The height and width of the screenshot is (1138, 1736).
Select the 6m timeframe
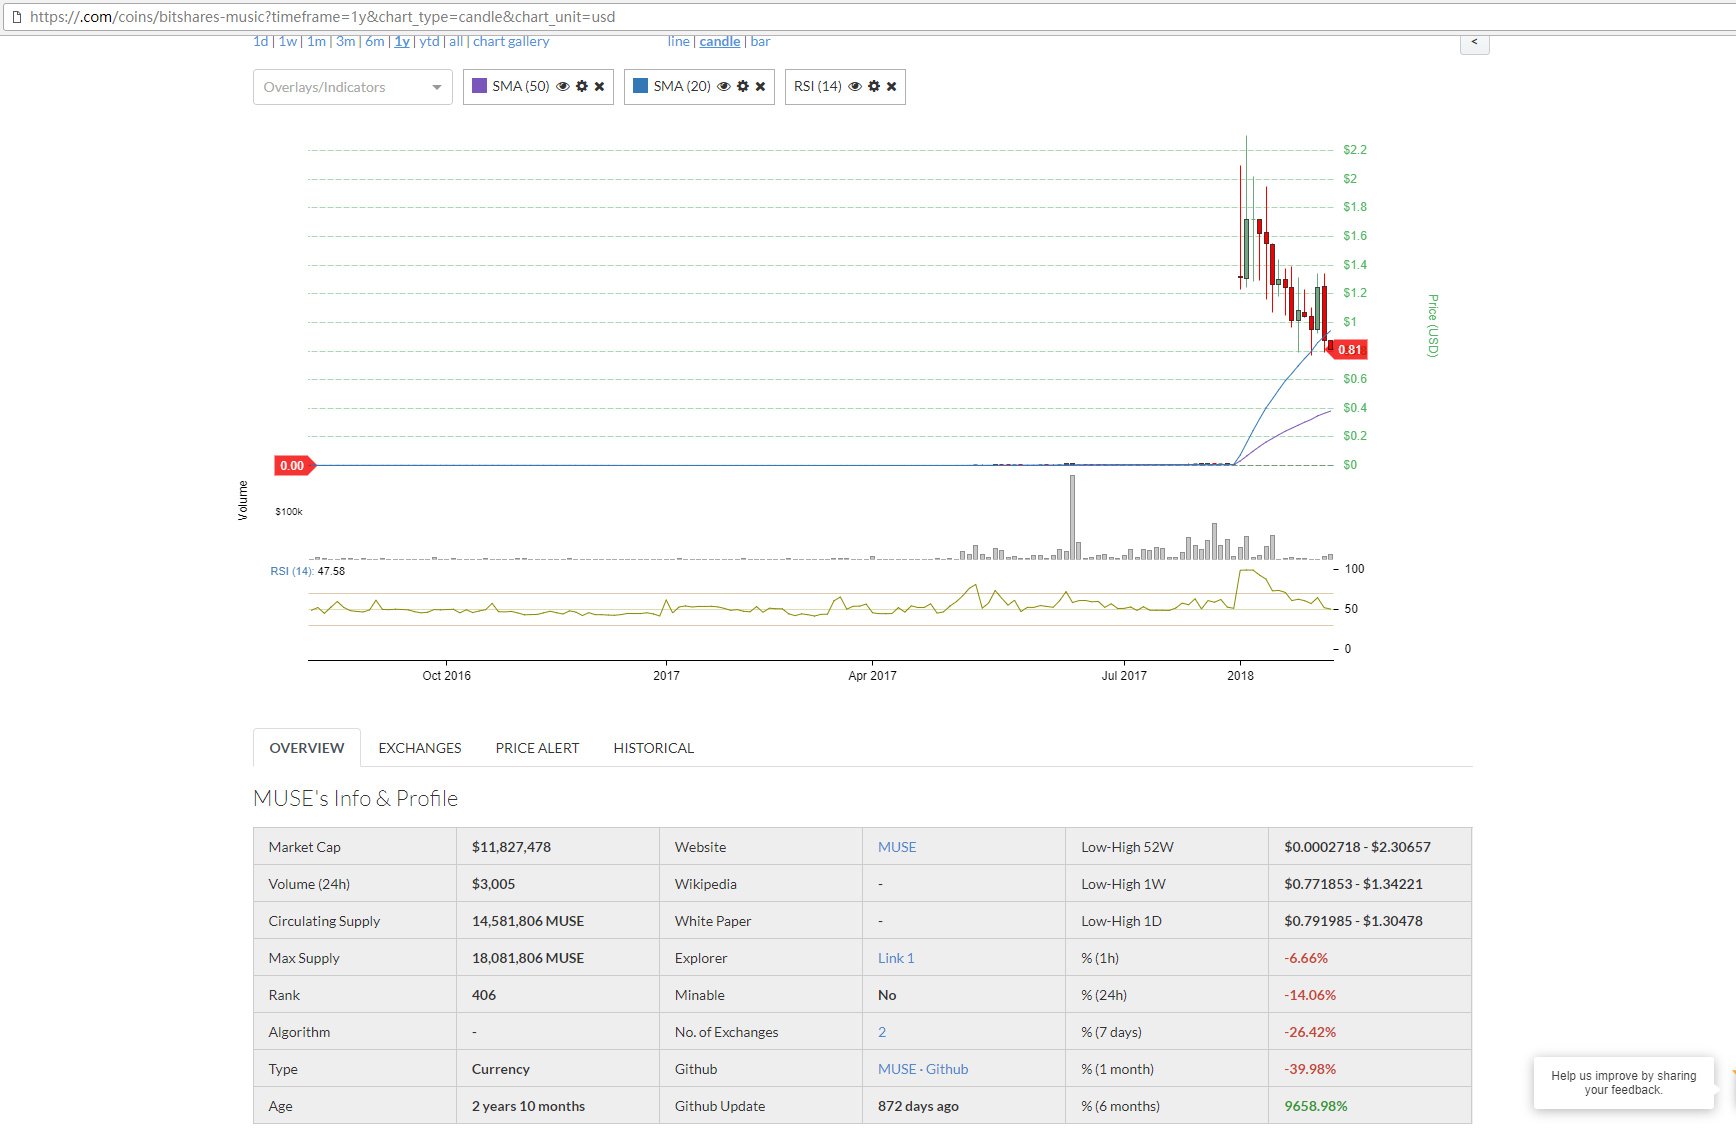pyautogui.click(x=375, y=41)
